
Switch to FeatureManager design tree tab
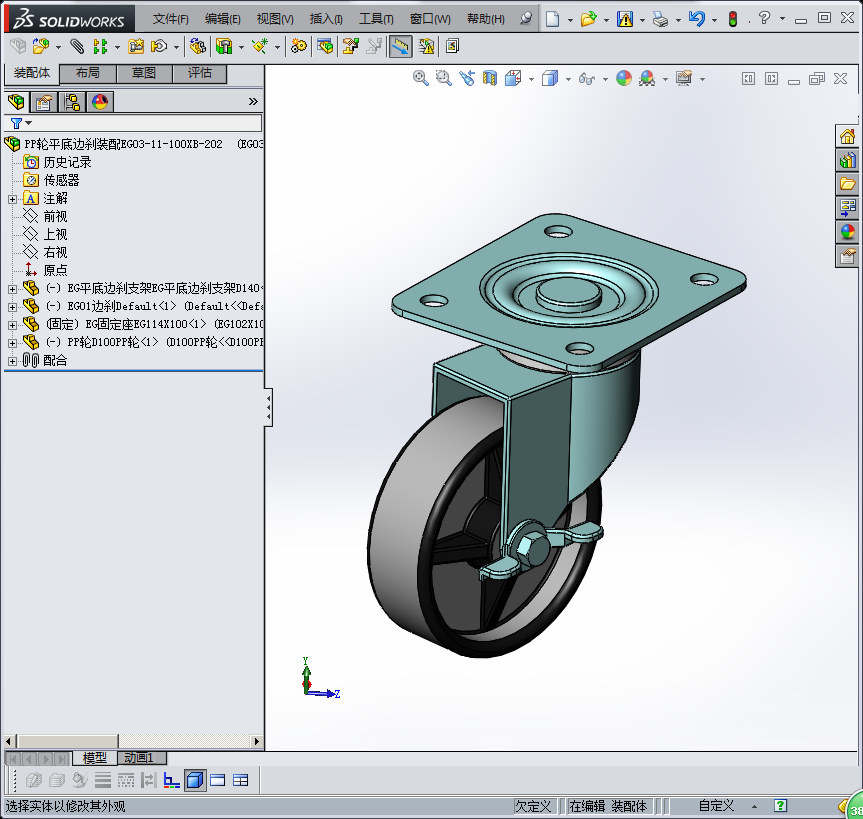17,102
